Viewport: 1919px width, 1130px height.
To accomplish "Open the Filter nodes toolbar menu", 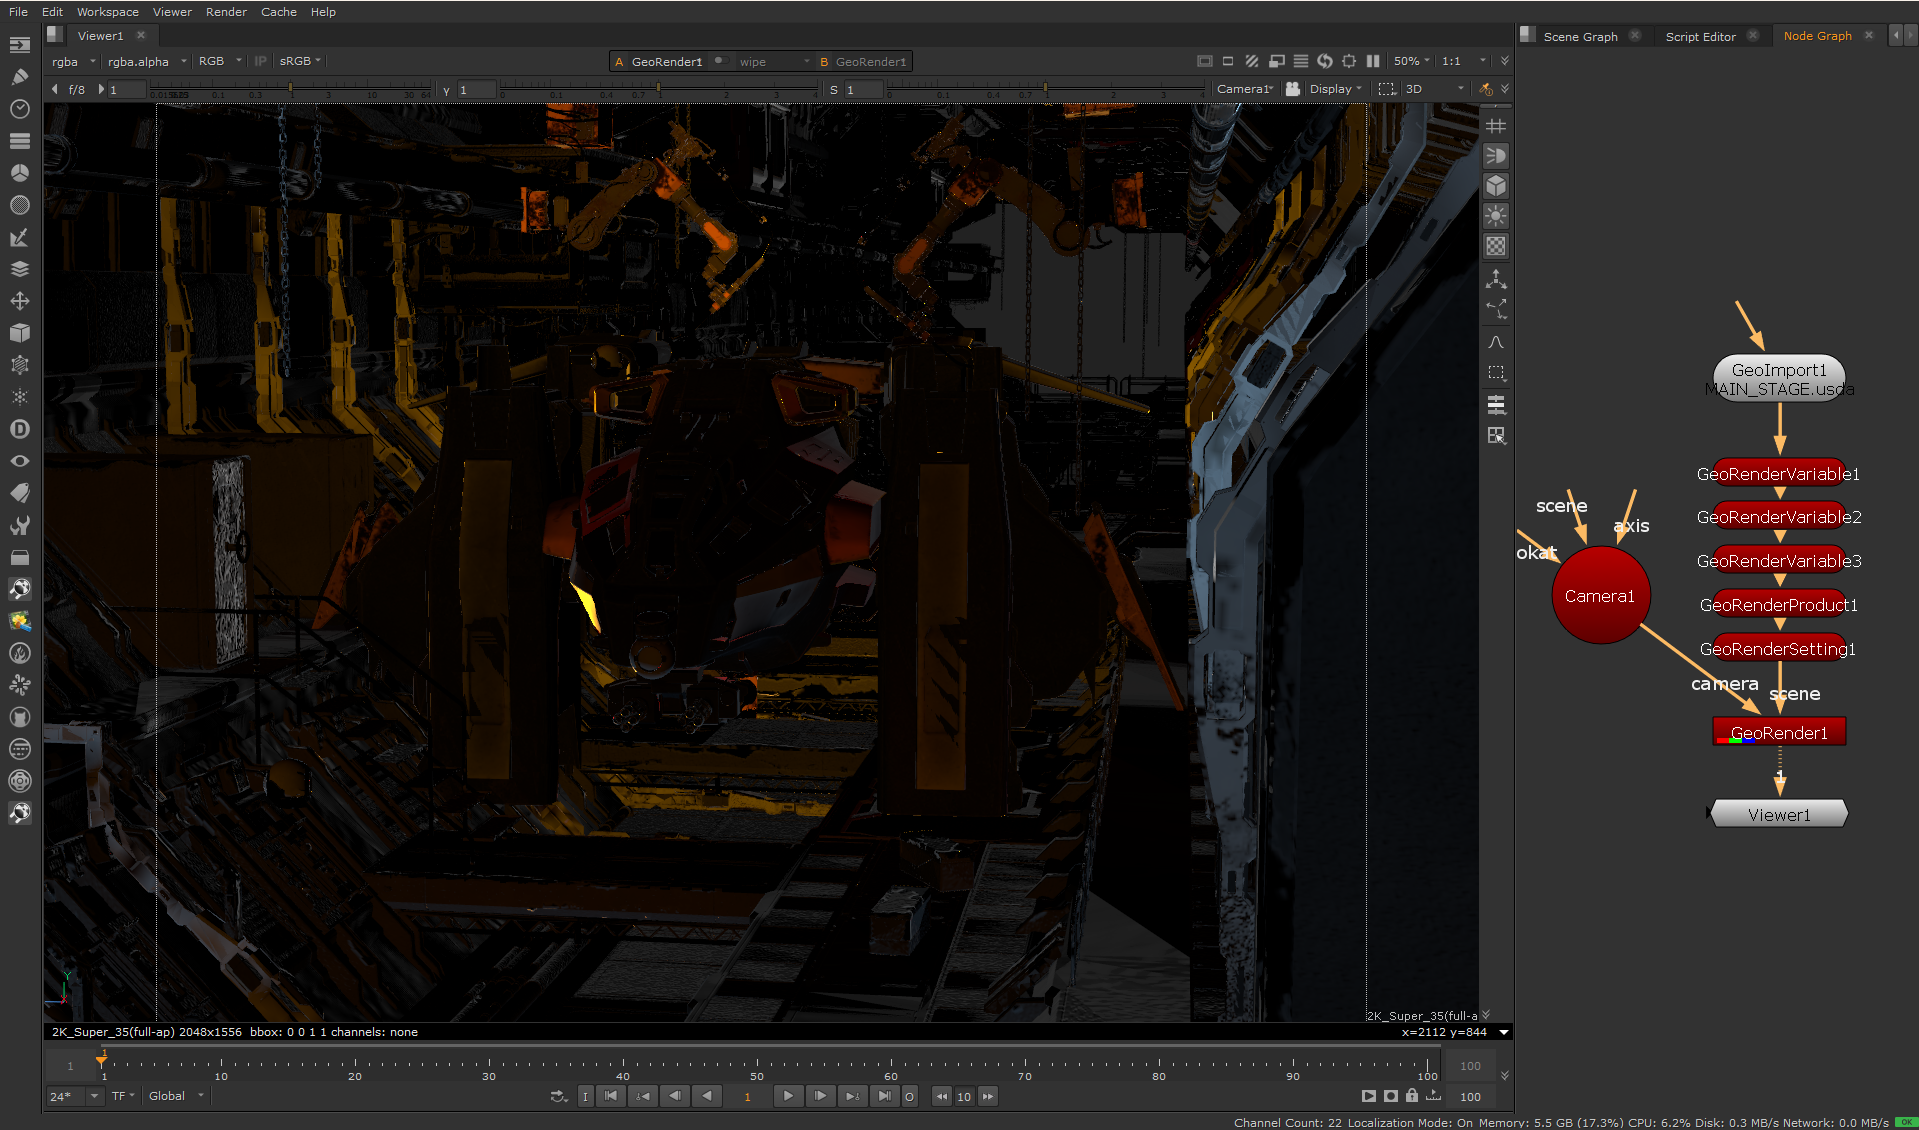I will click(20, 205).
